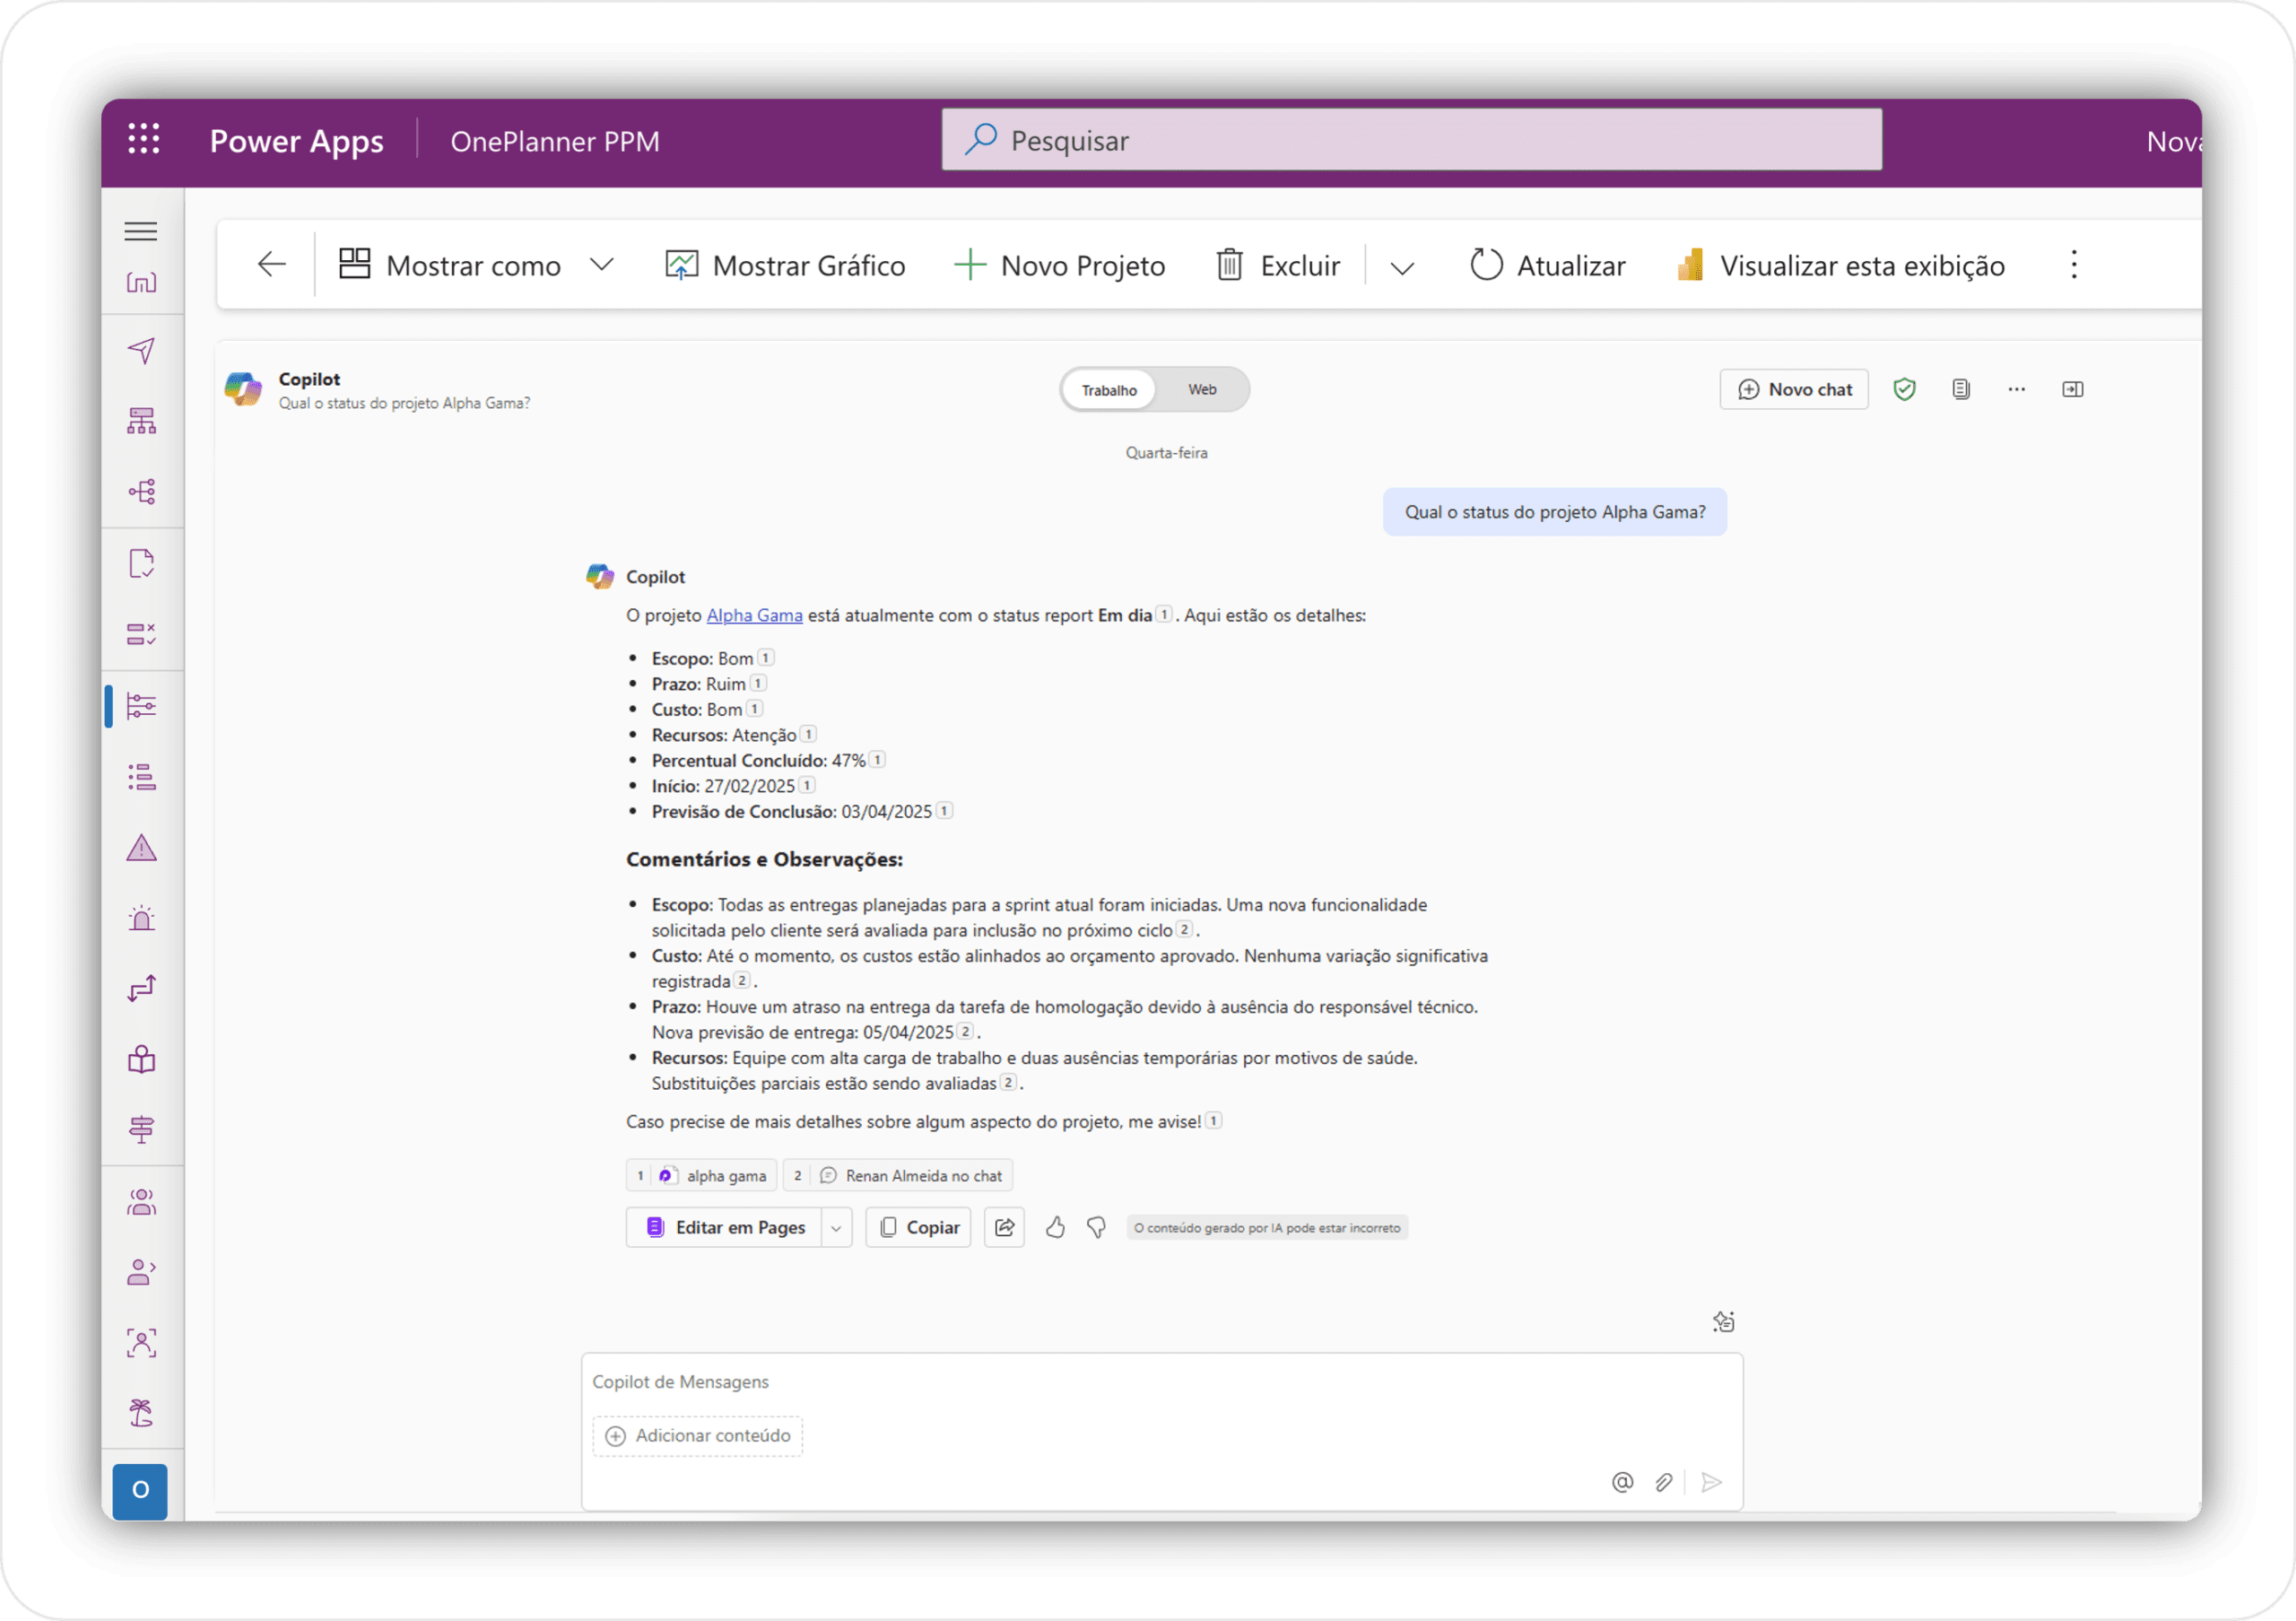Go back with the arrow button

(271, 264)
